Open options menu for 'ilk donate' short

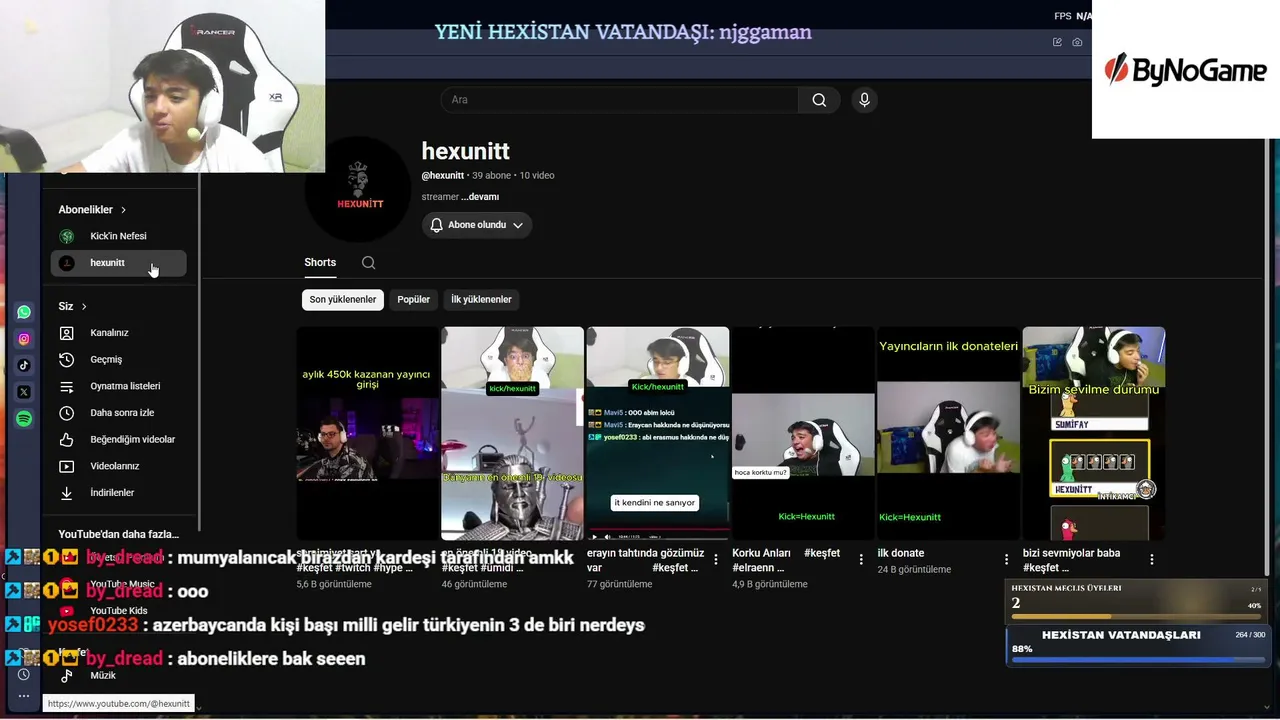pyautogui.click(x=1006, y=560)
